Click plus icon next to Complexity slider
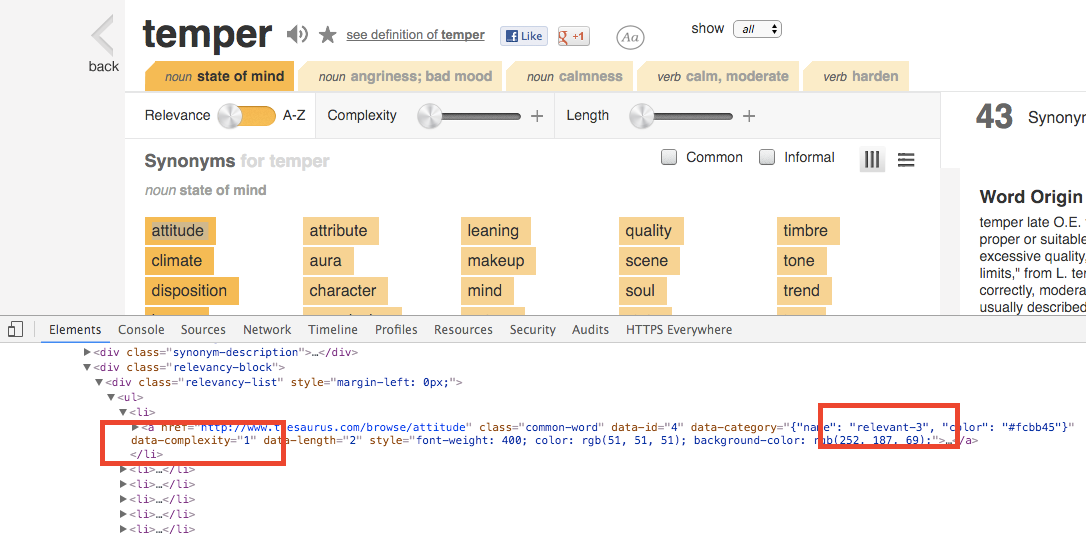This screenshot has width=1086, height=537. point(537,116)
